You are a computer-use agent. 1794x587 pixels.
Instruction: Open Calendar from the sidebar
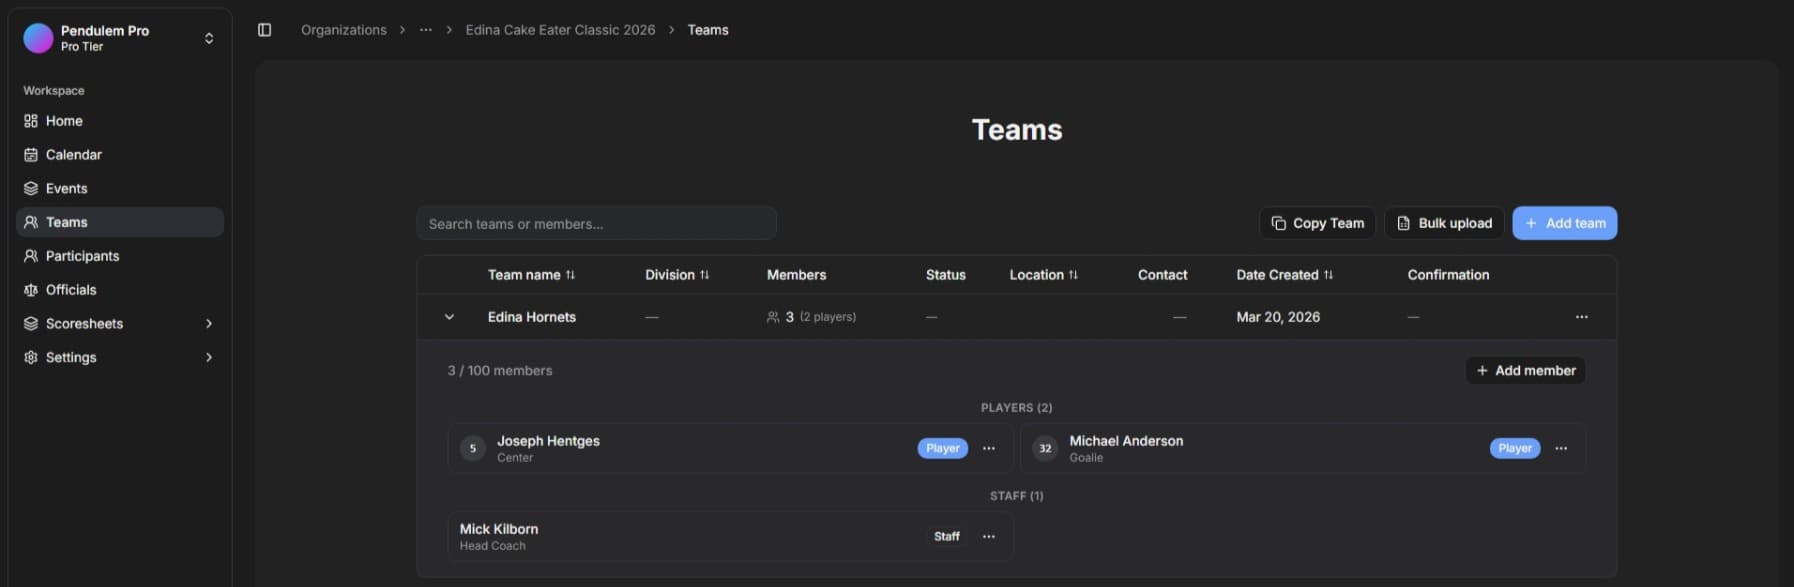[120, 155]
